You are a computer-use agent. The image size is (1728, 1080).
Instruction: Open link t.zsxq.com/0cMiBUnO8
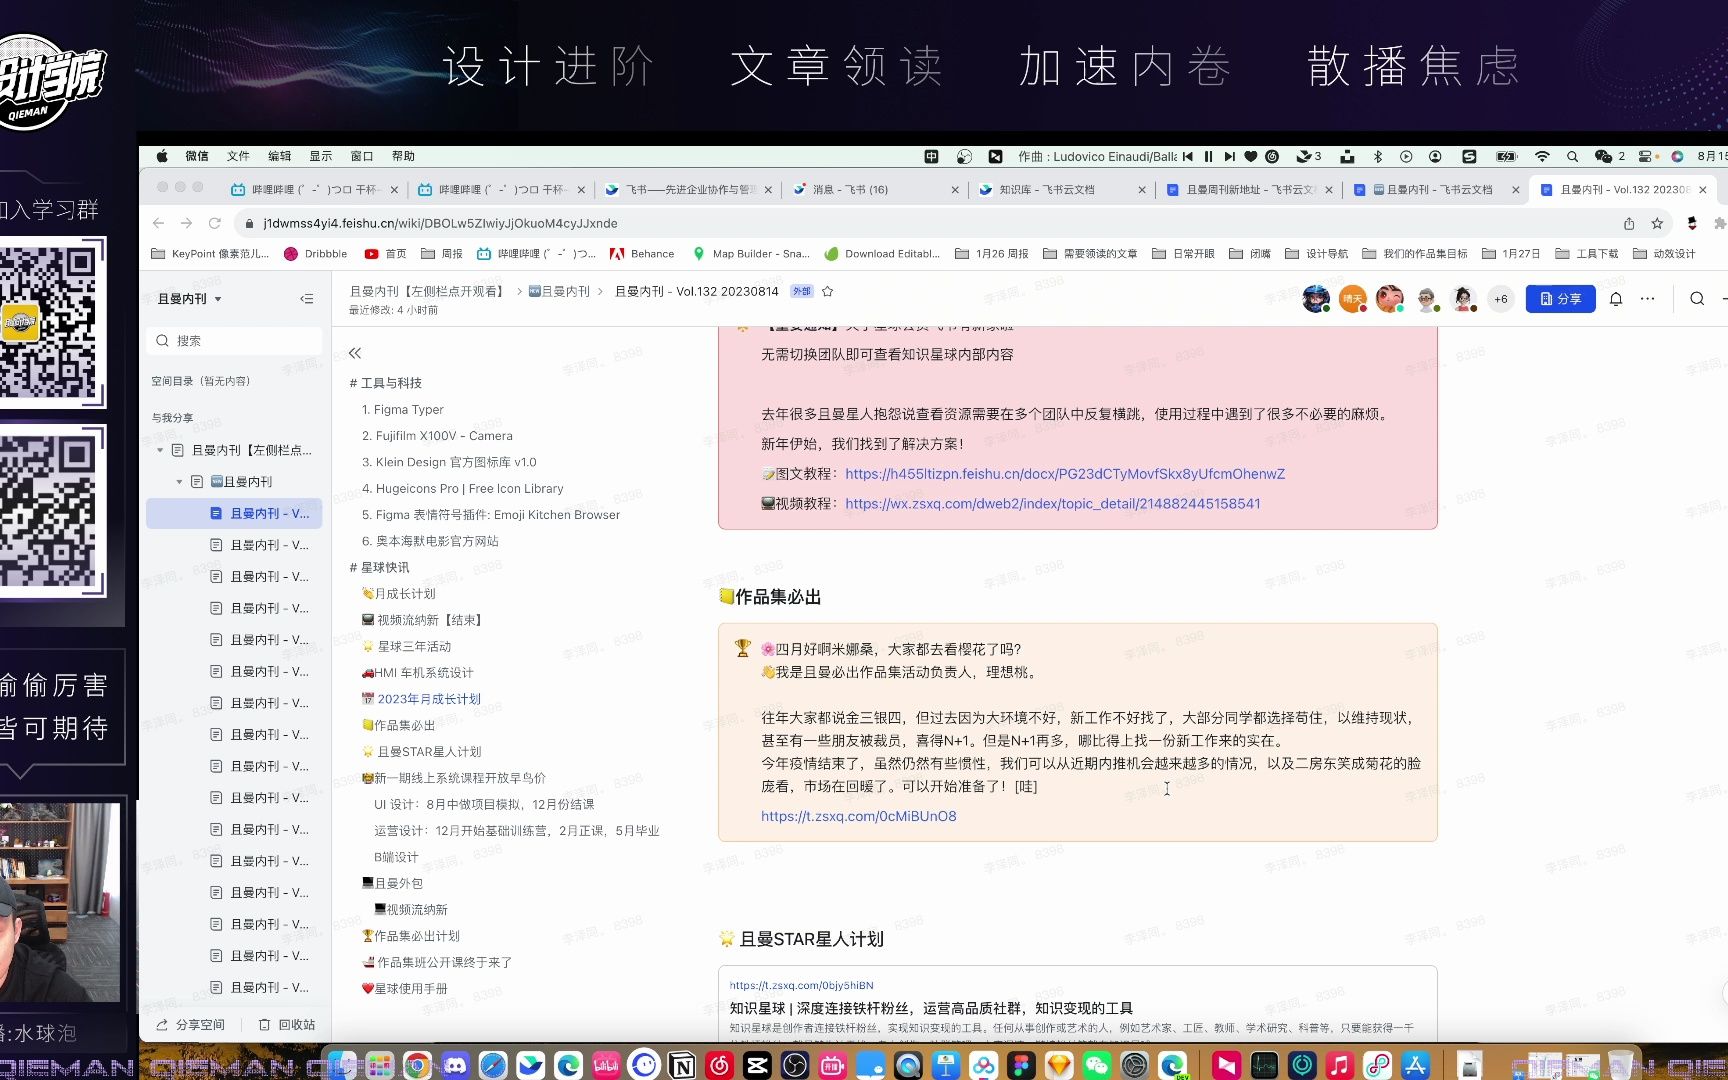coord(858,816)
